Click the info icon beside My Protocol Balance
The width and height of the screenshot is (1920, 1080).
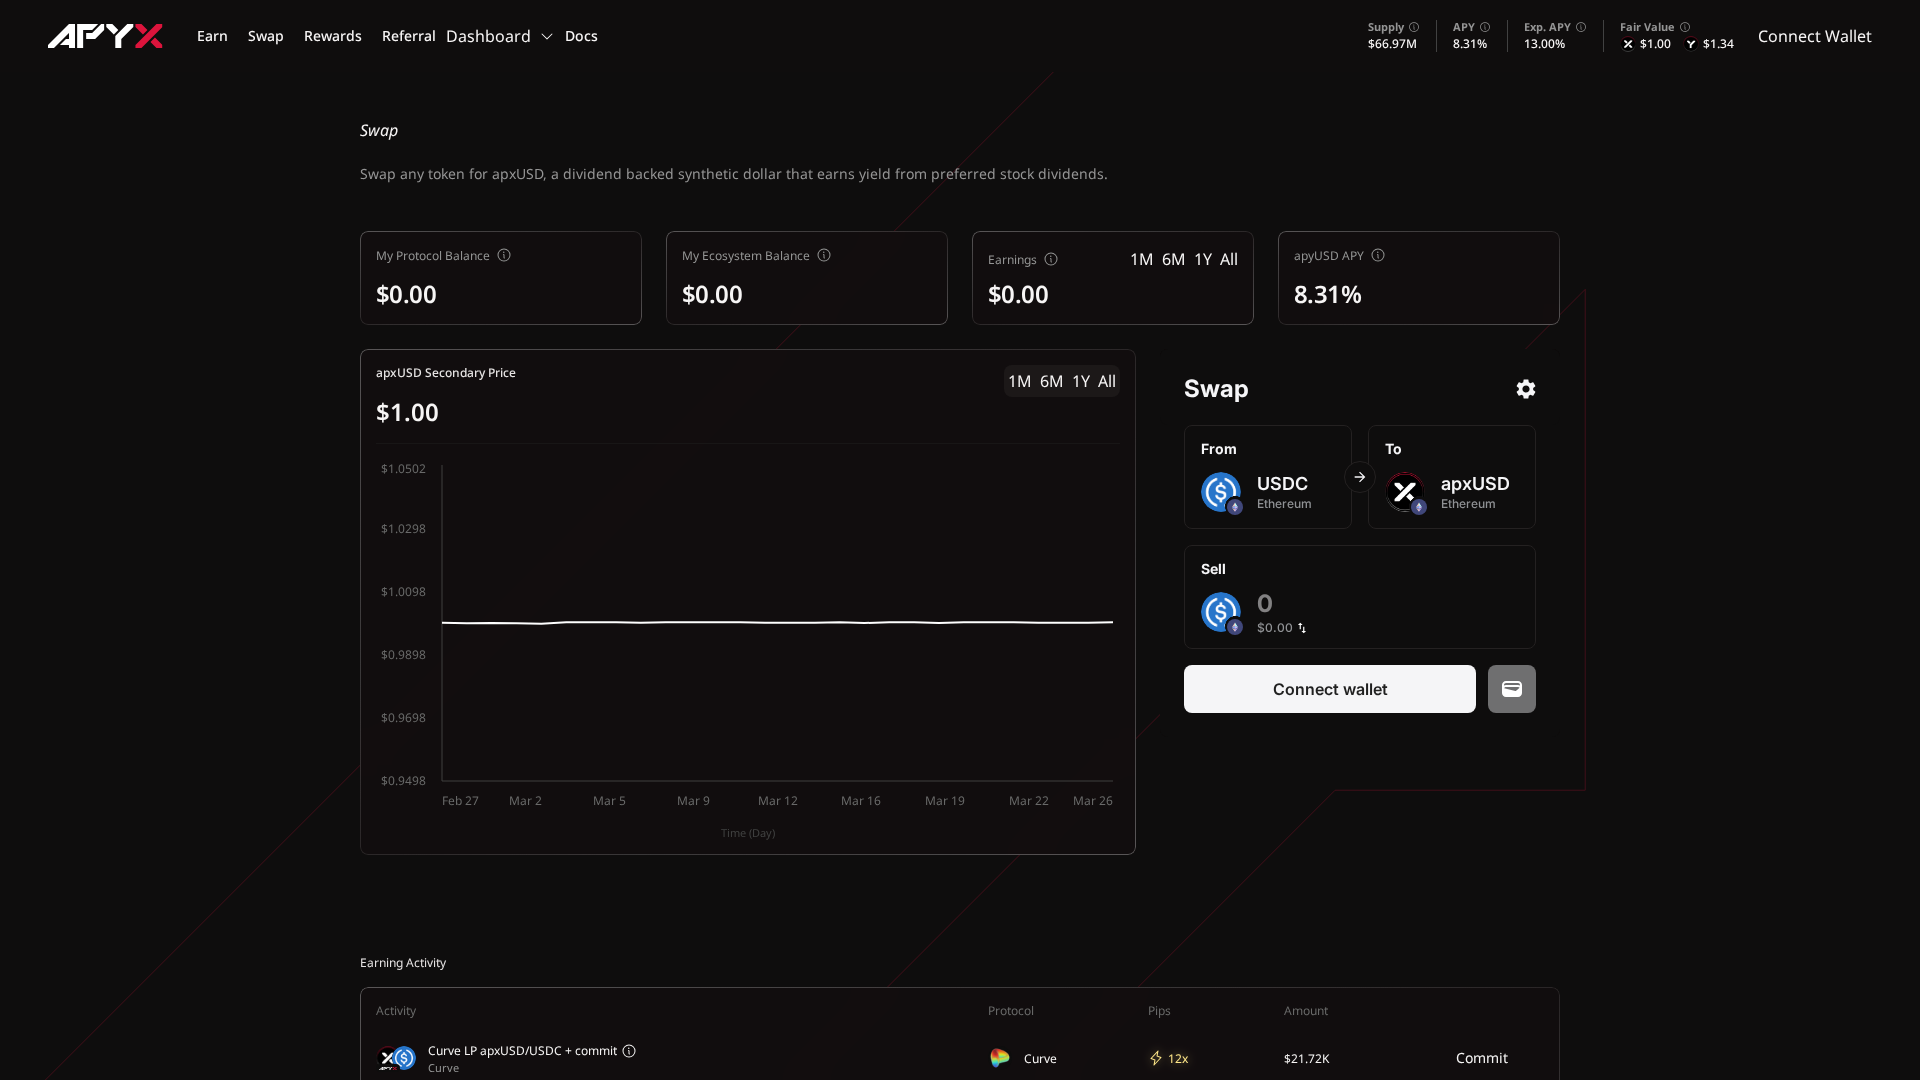(503, 255)
